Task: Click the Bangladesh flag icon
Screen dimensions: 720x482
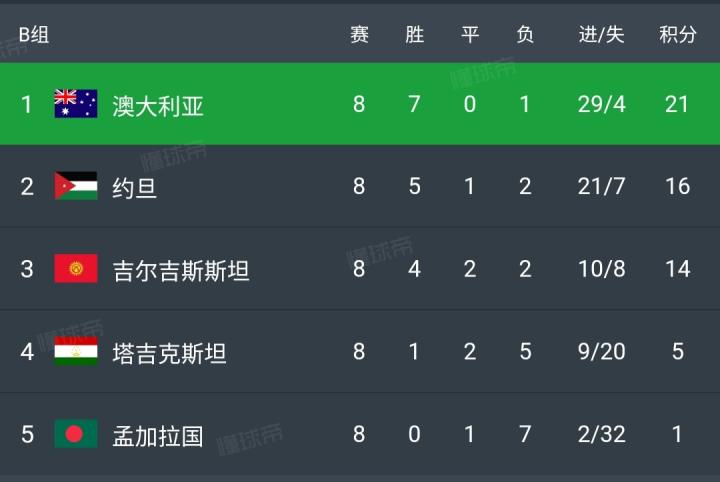Action: click(76, 434)
